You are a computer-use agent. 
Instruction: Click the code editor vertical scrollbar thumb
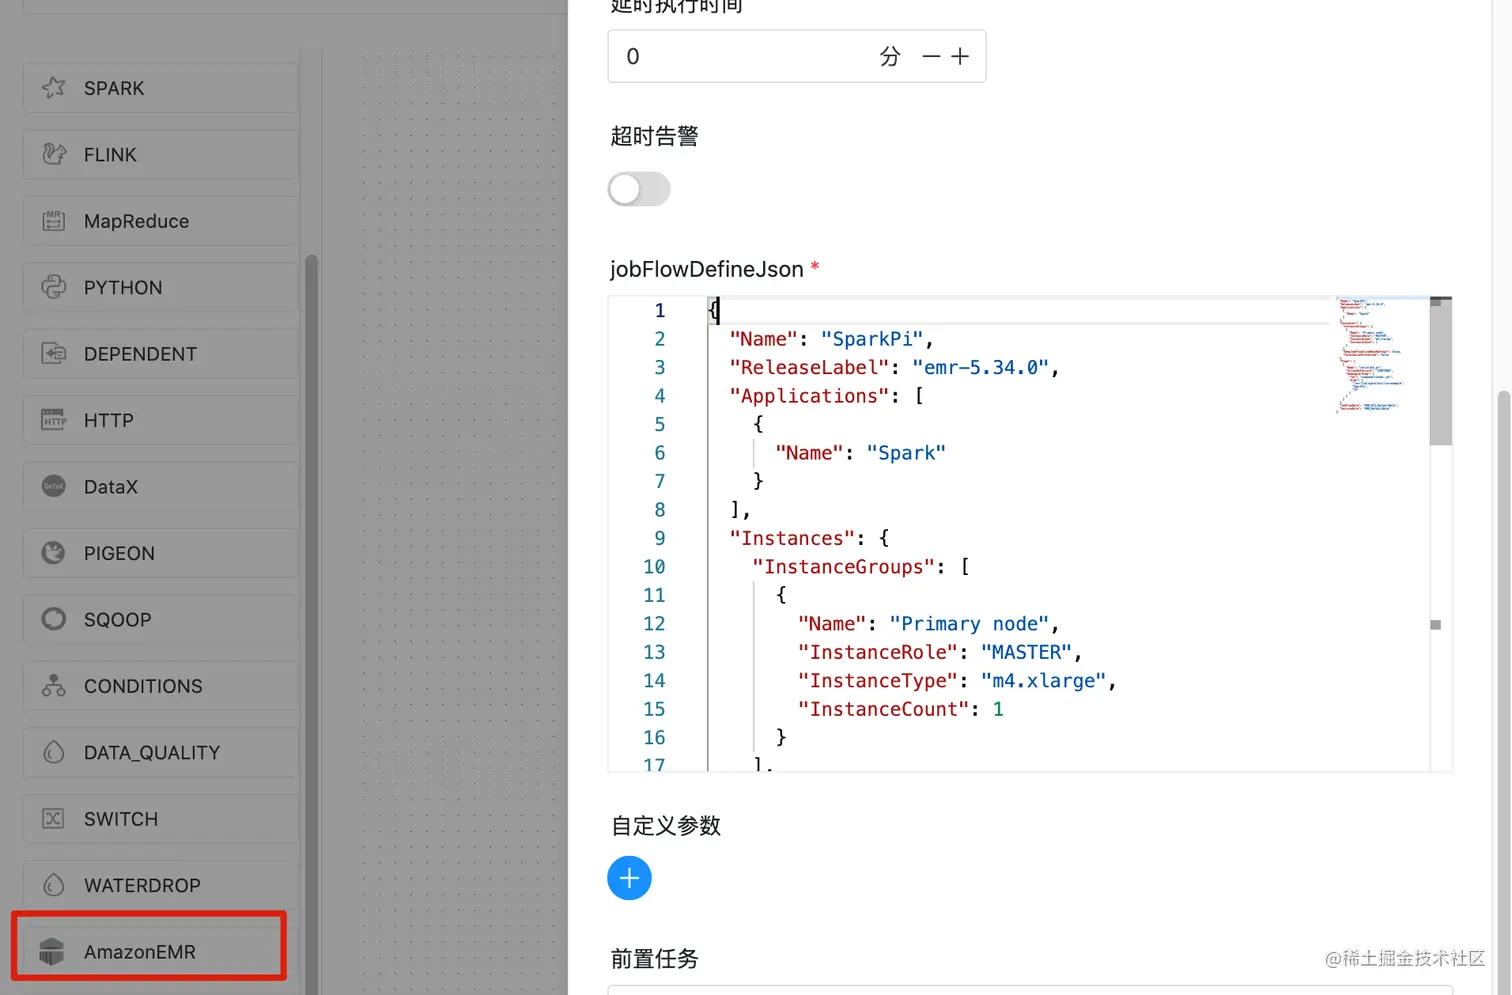[1440, 371]
